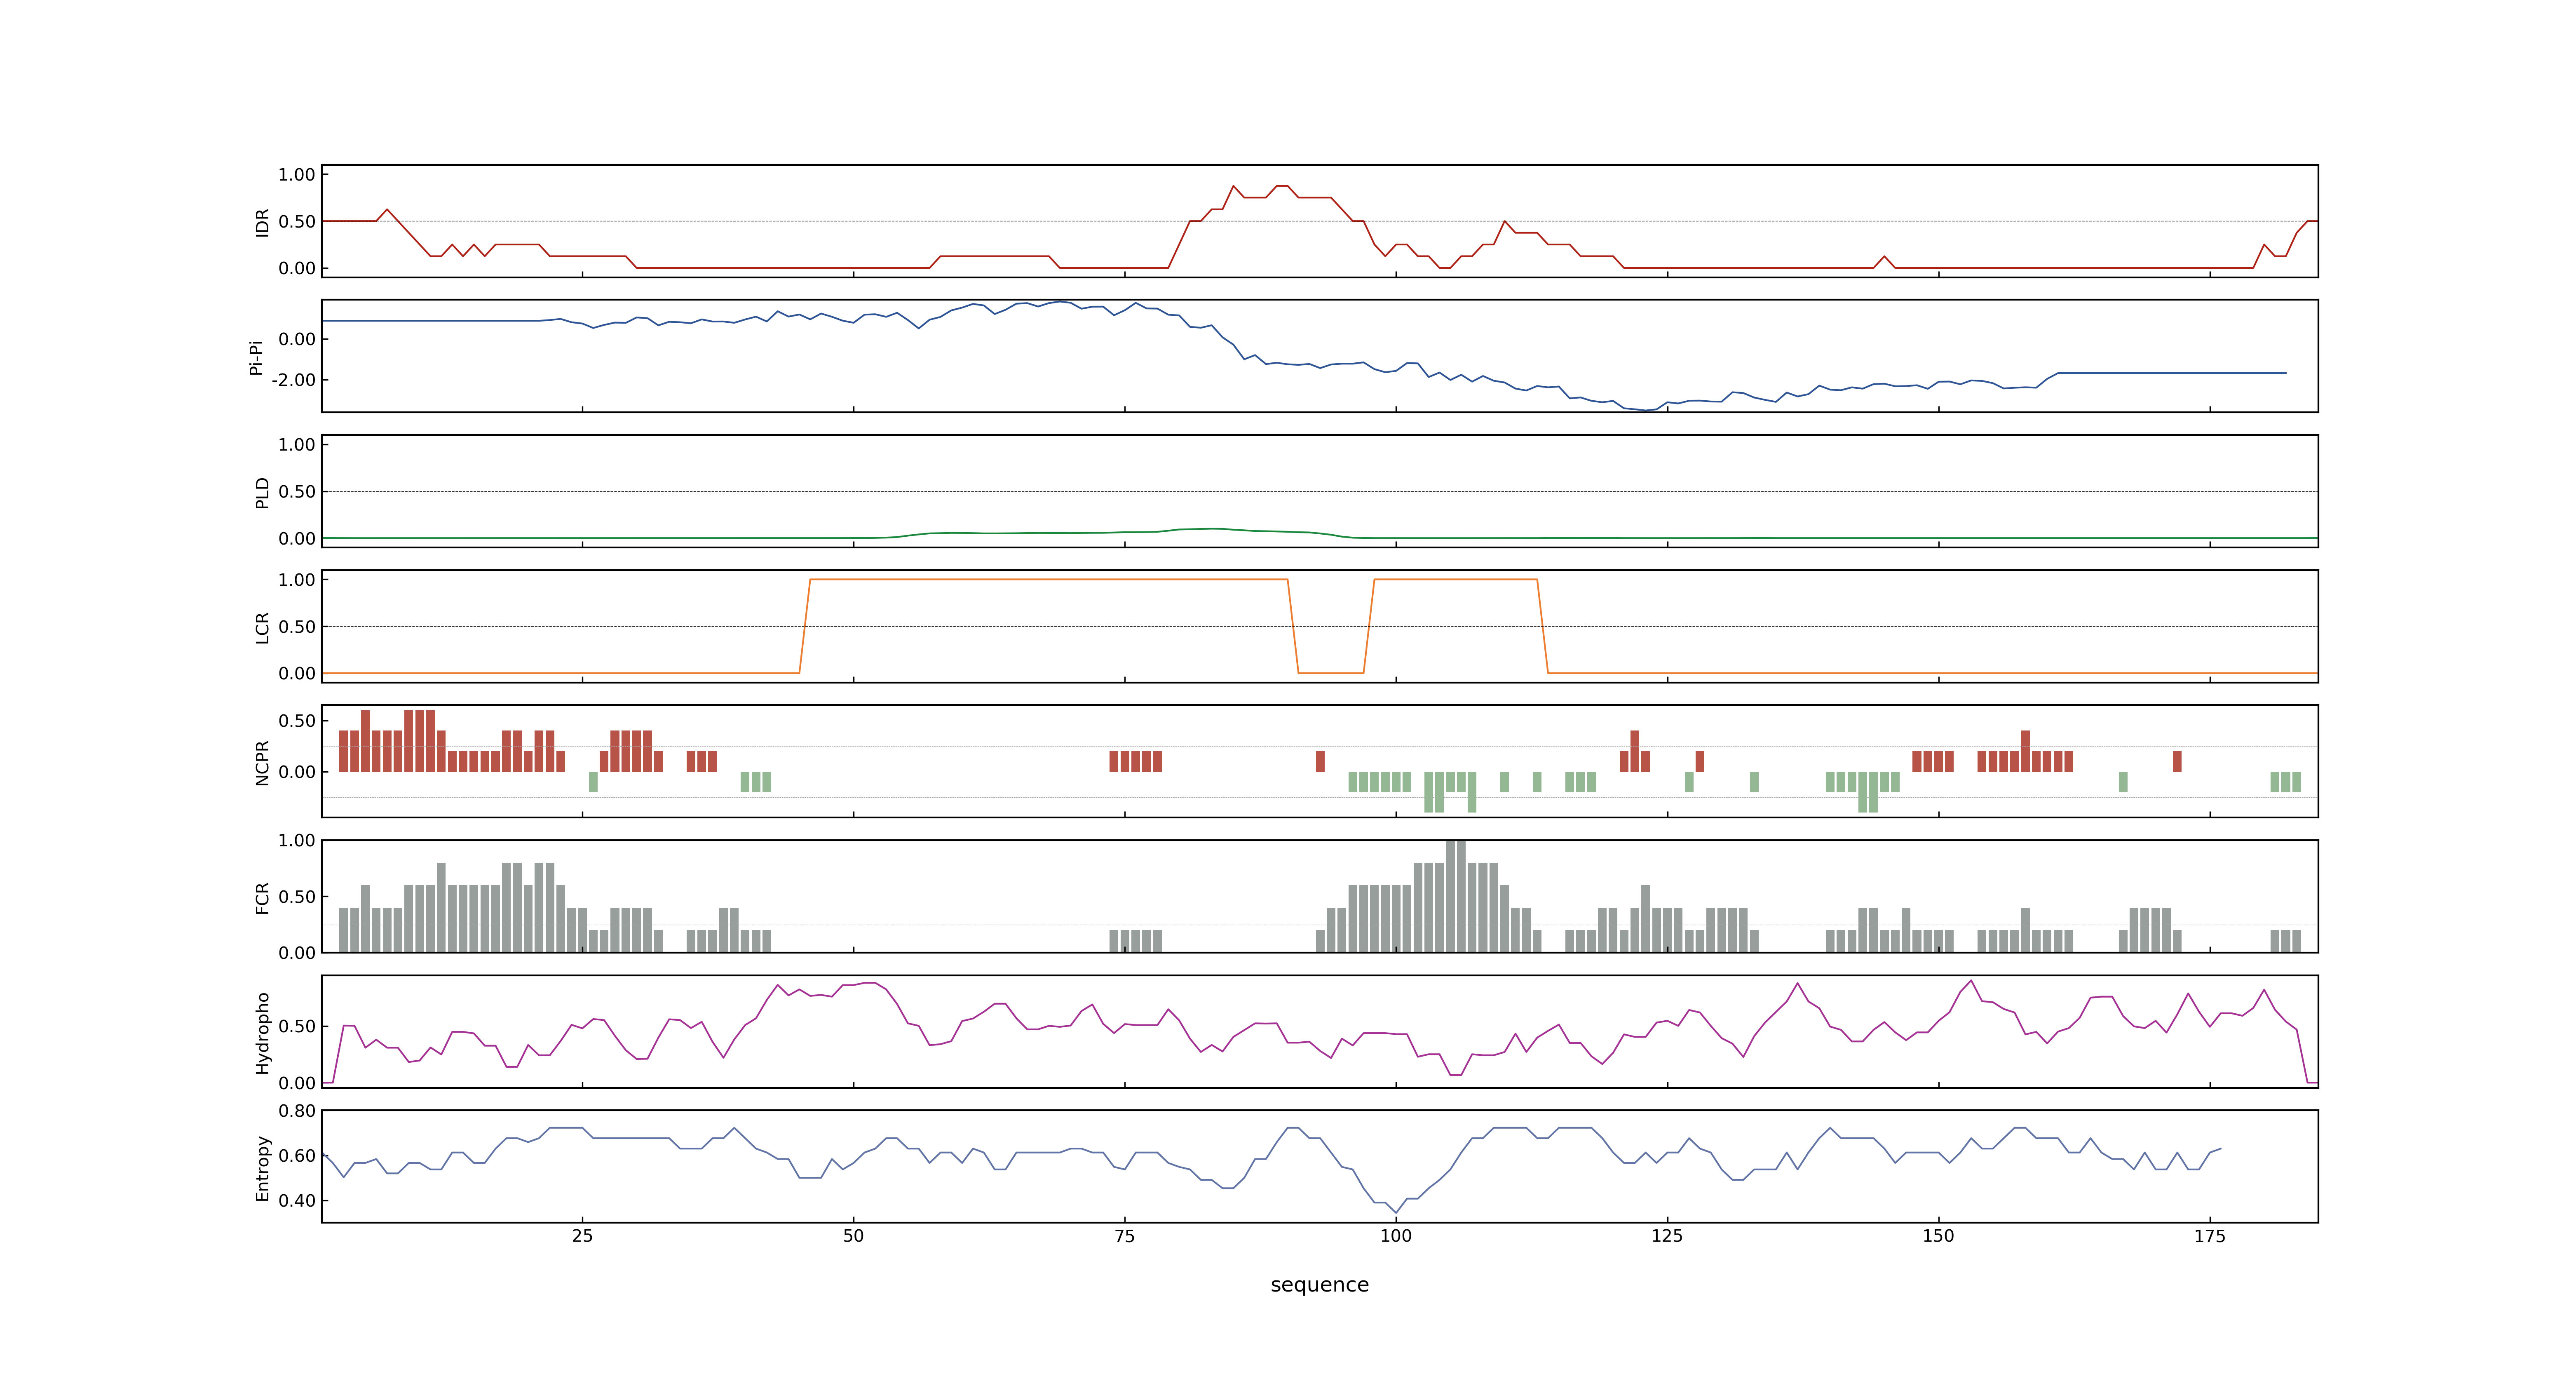Click the FCR axis label

262,898
